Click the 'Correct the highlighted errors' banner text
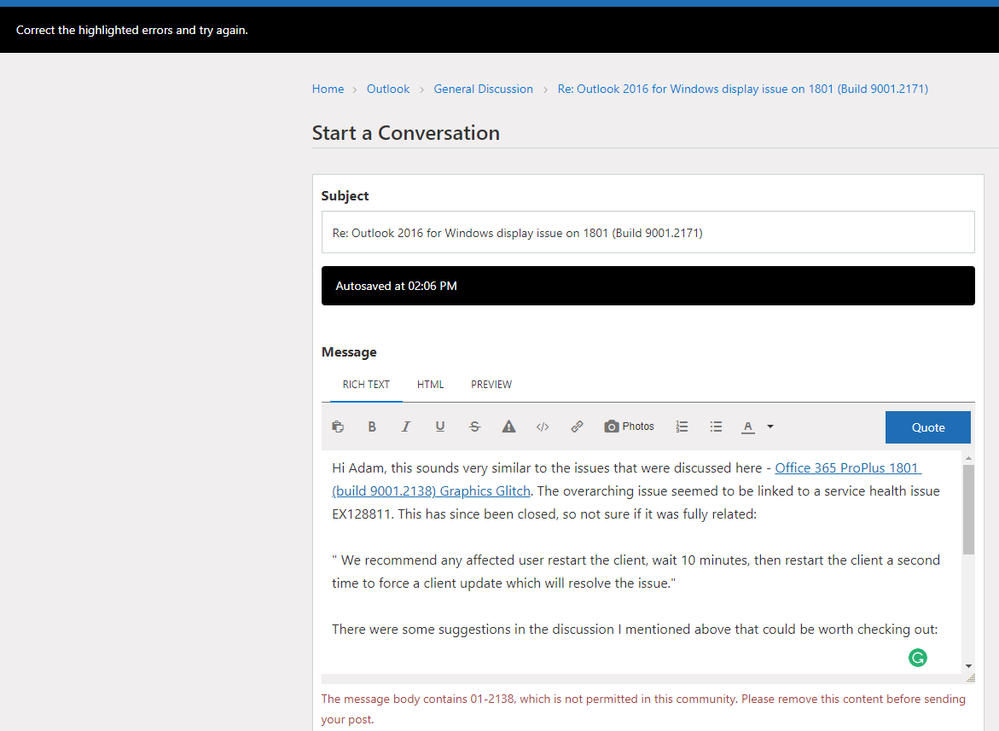 (132, 30)
